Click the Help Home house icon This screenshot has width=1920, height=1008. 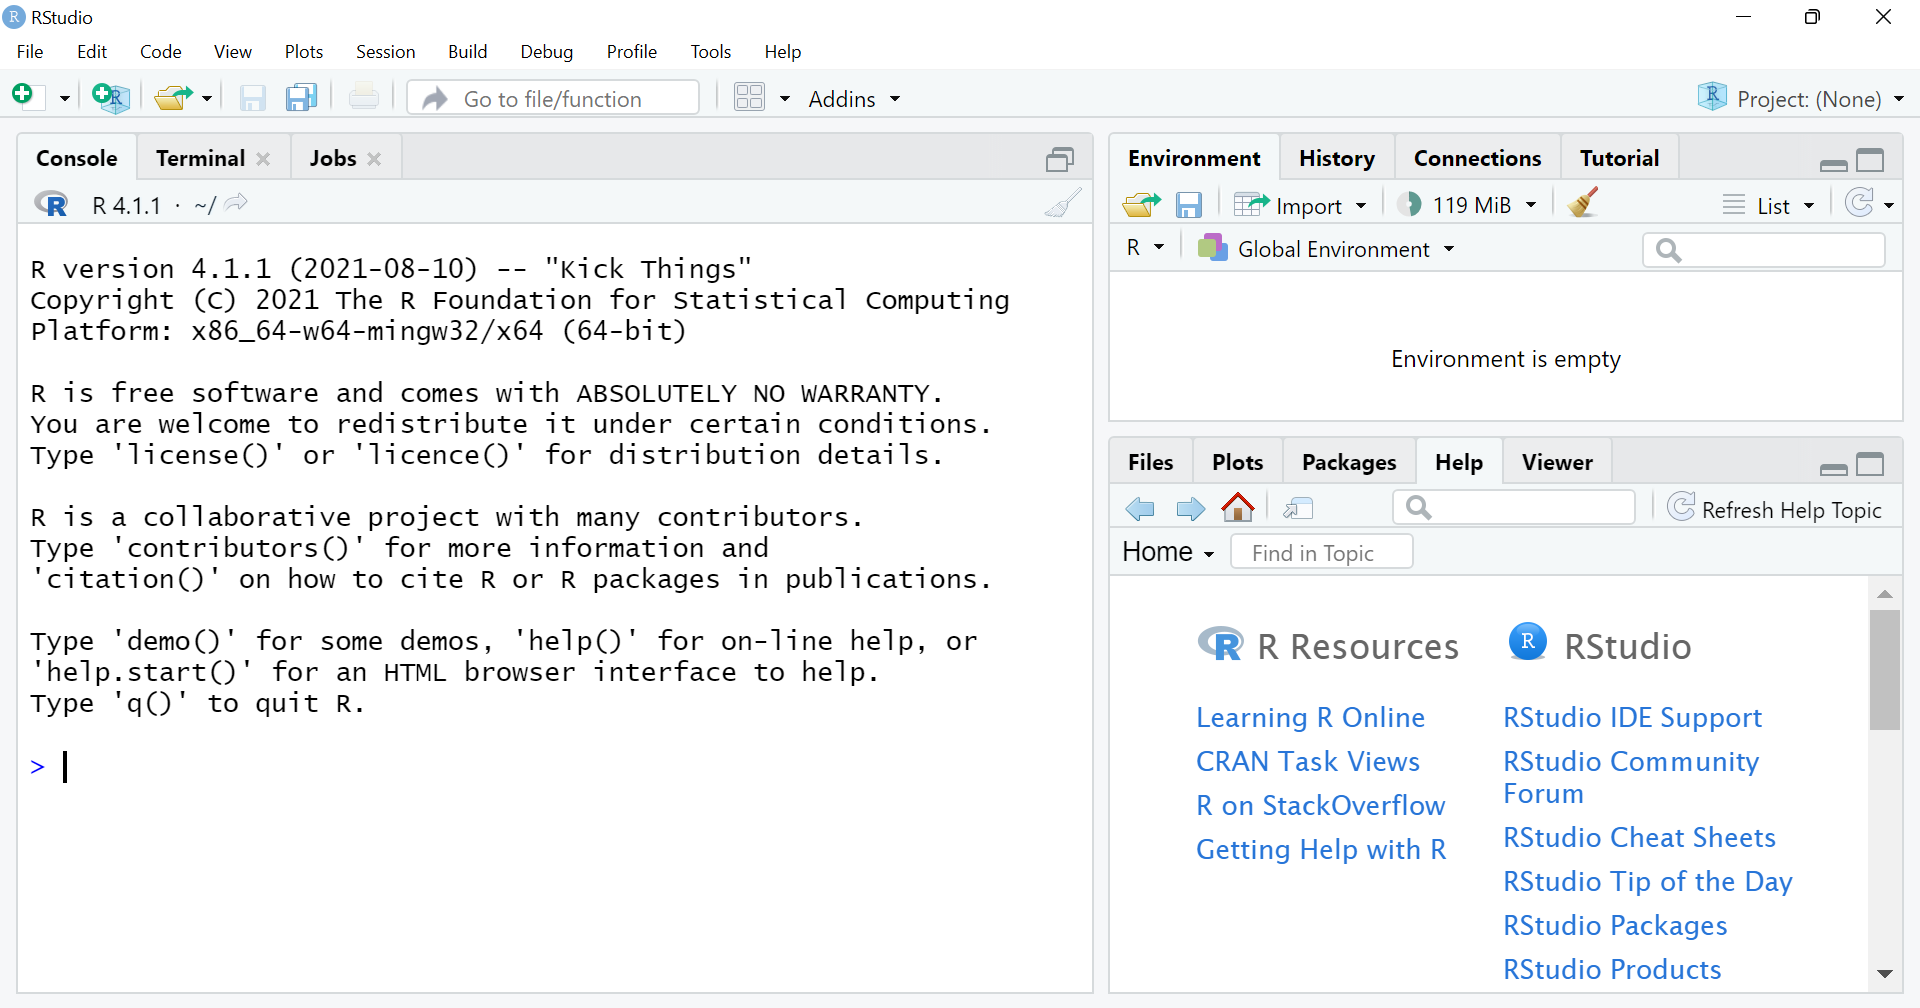point(1238,507)
